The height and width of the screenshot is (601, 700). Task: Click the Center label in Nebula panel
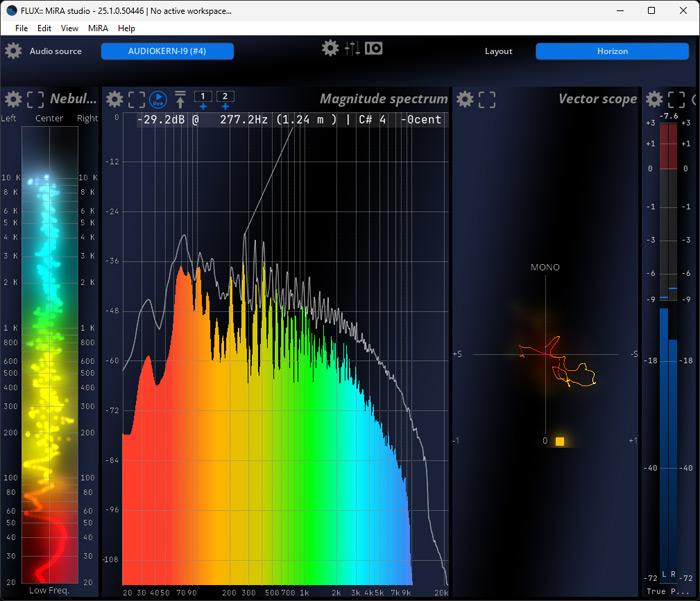click(x=49, y=118)
